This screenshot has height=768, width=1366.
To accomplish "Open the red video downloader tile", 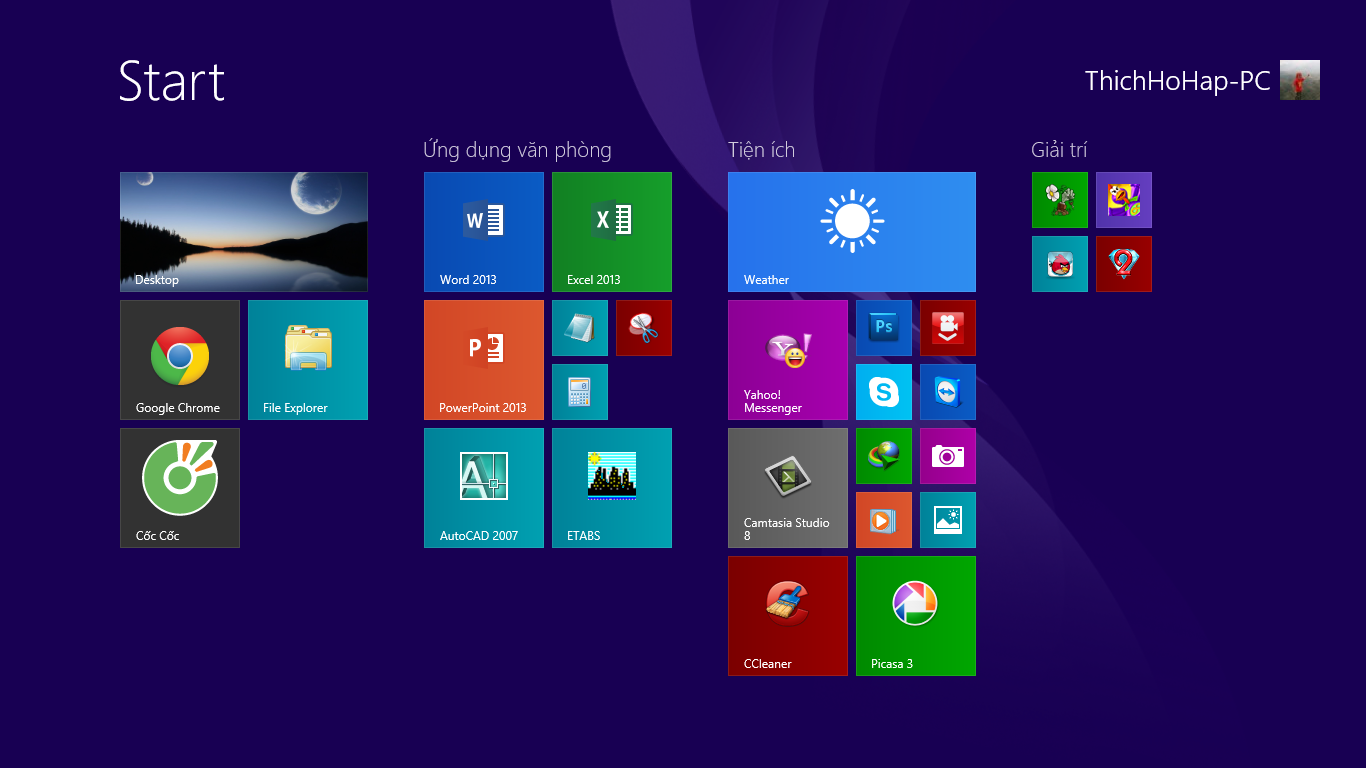I will pos(948,328).
